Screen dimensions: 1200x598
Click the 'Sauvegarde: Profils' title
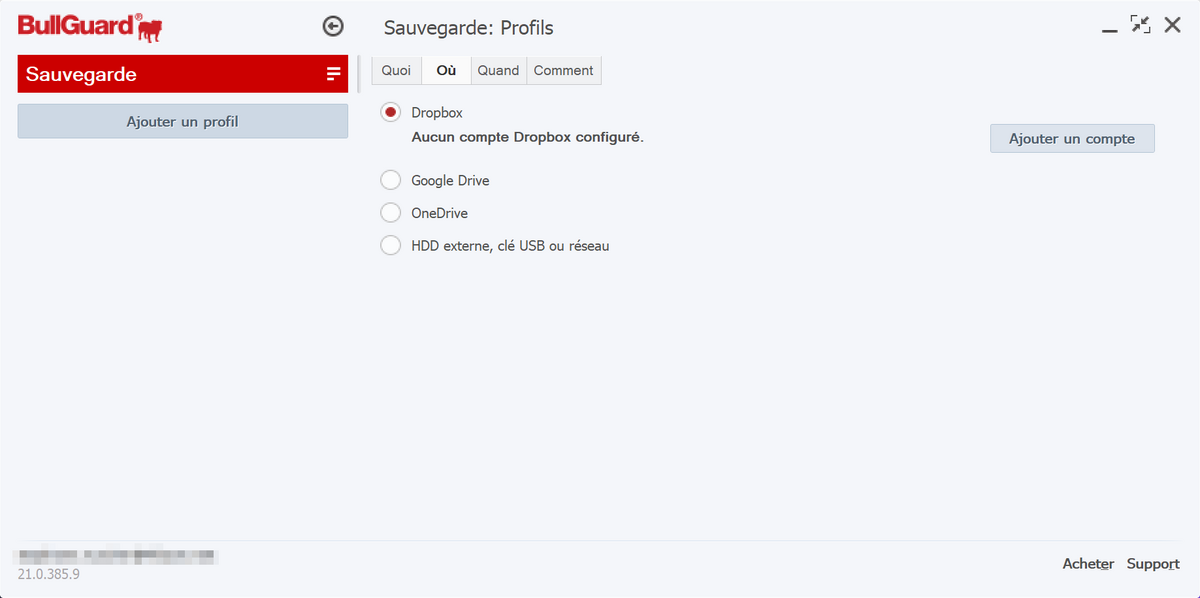click(x=469, y=28)
